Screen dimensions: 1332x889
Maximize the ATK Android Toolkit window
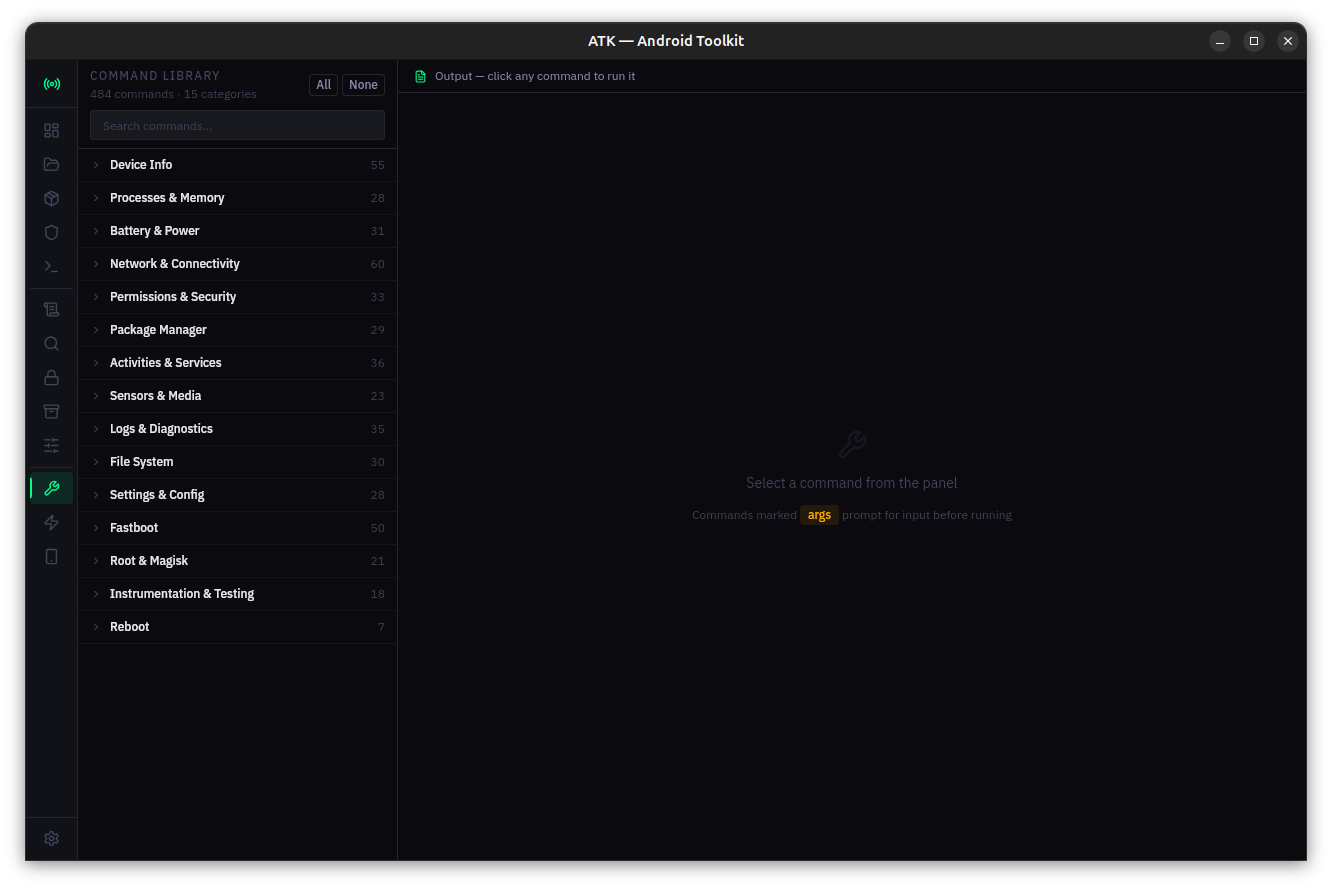pos(1254,41)
